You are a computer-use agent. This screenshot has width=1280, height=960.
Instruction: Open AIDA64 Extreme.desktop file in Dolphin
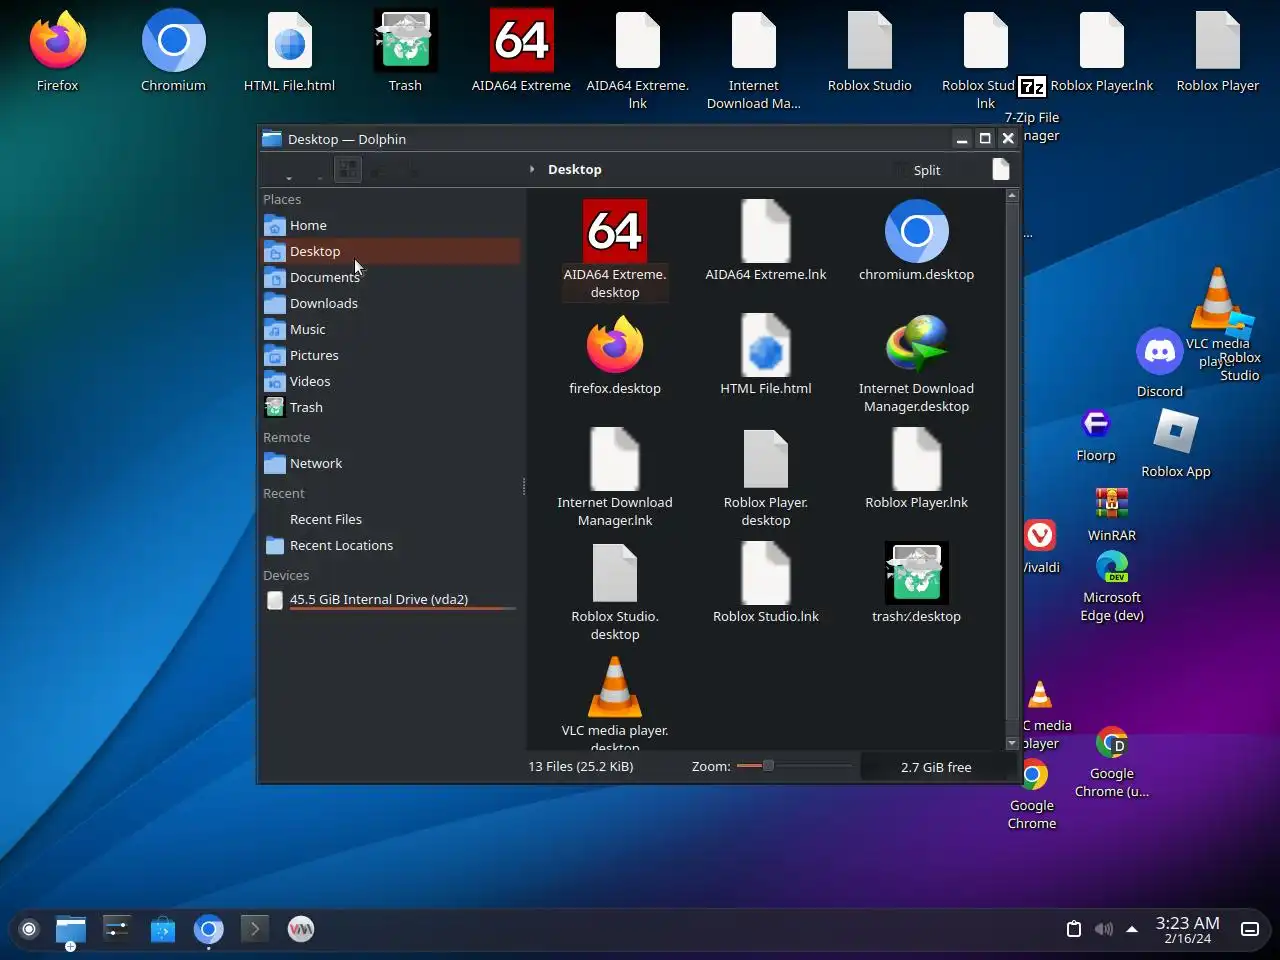point(615,250)
